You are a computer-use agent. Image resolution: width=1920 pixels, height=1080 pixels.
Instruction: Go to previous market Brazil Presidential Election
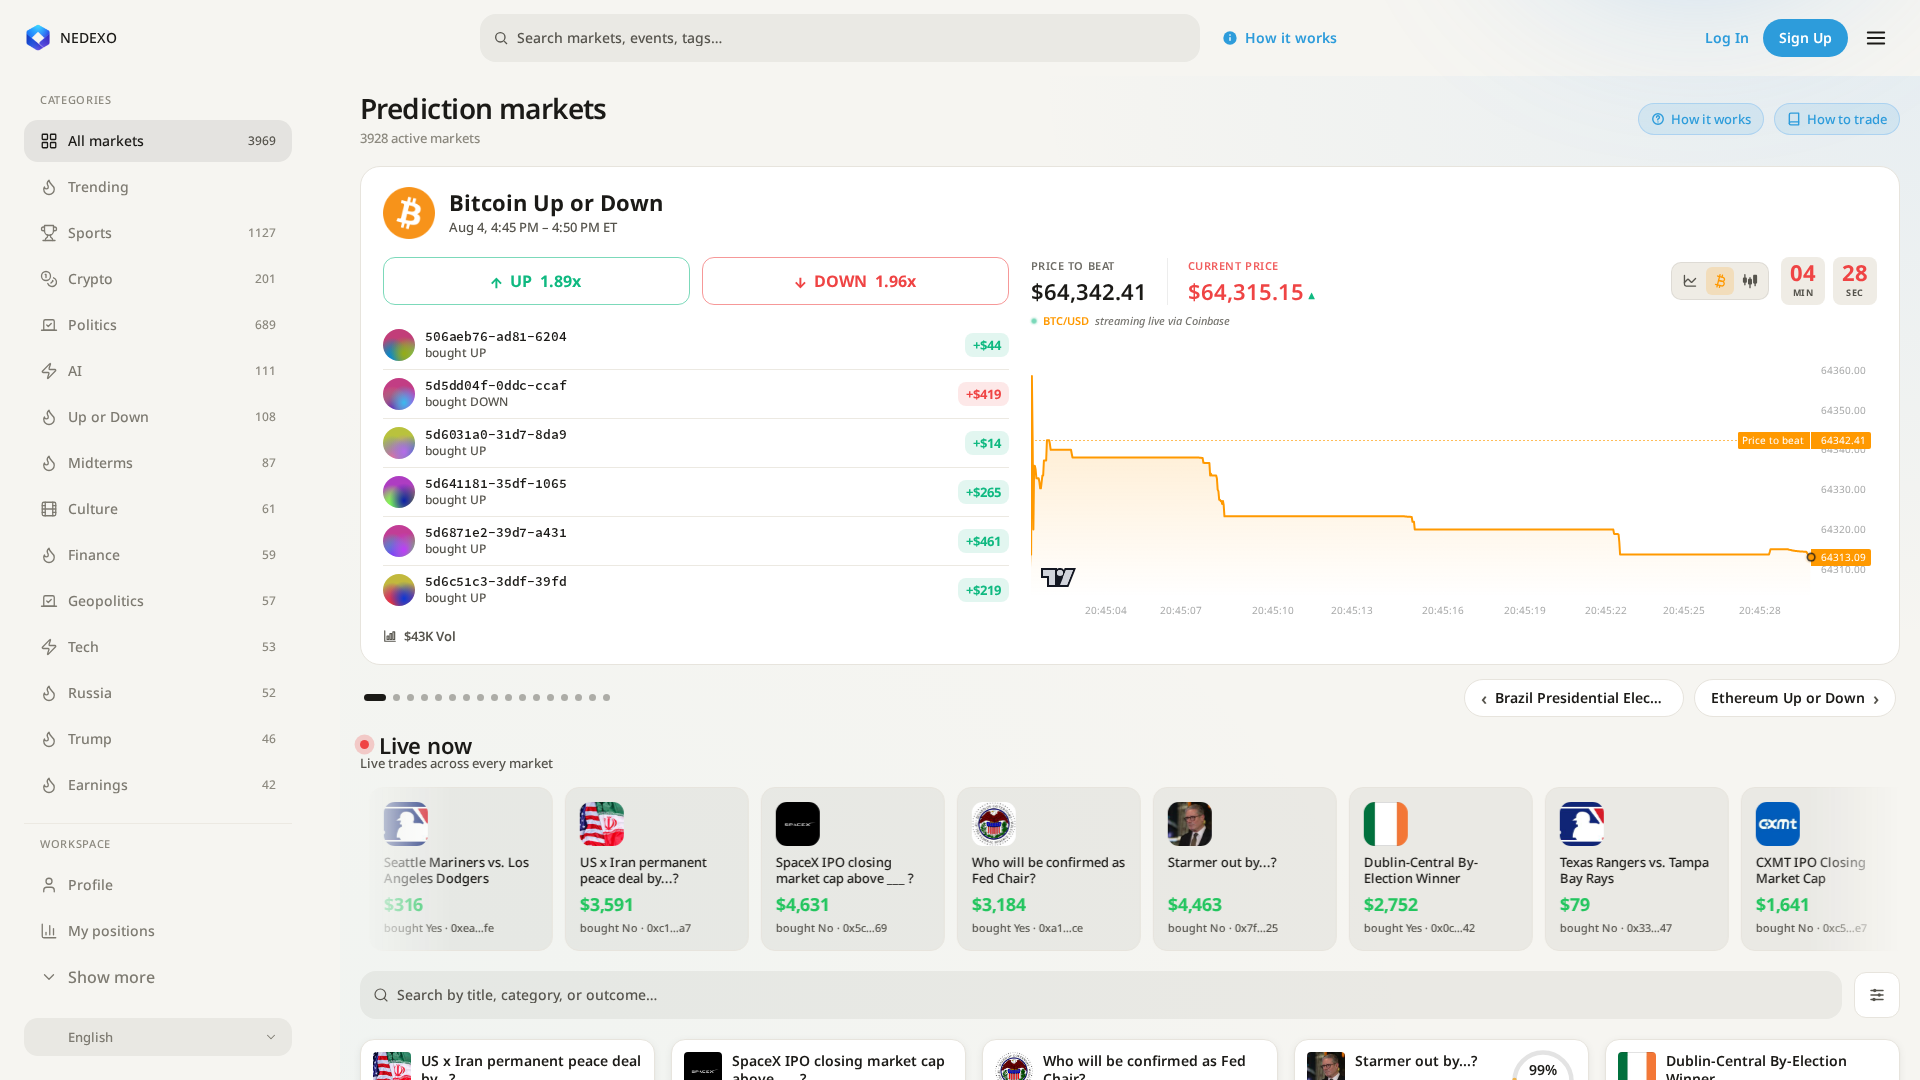click(1573, 698)
